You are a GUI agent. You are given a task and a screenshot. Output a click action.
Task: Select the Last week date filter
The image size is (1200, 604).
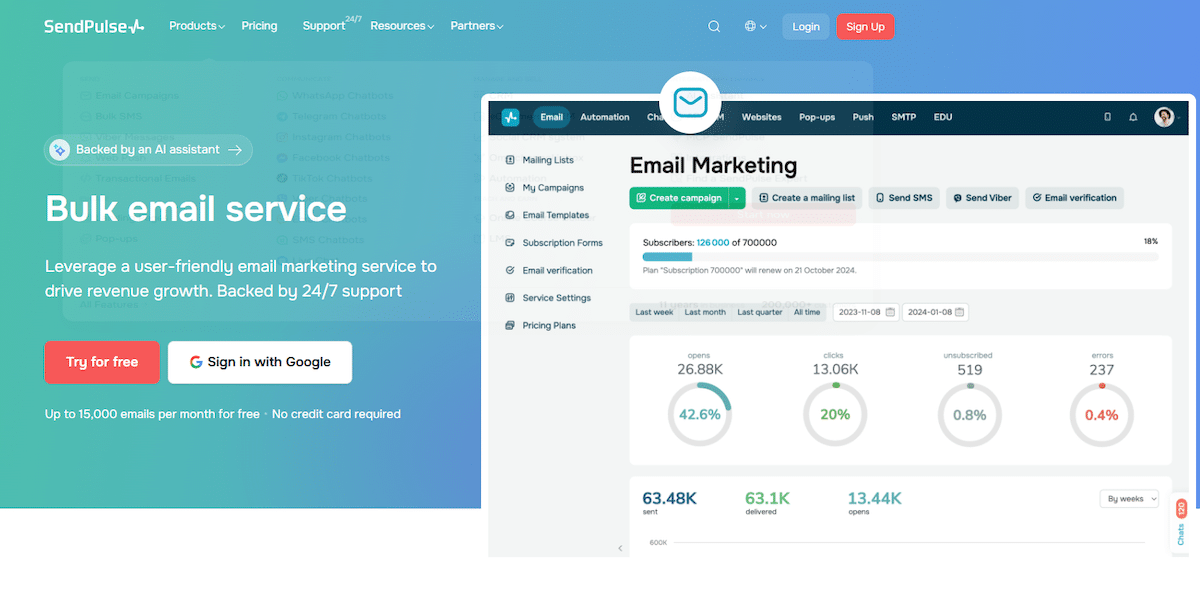click(x=655, y=312)
